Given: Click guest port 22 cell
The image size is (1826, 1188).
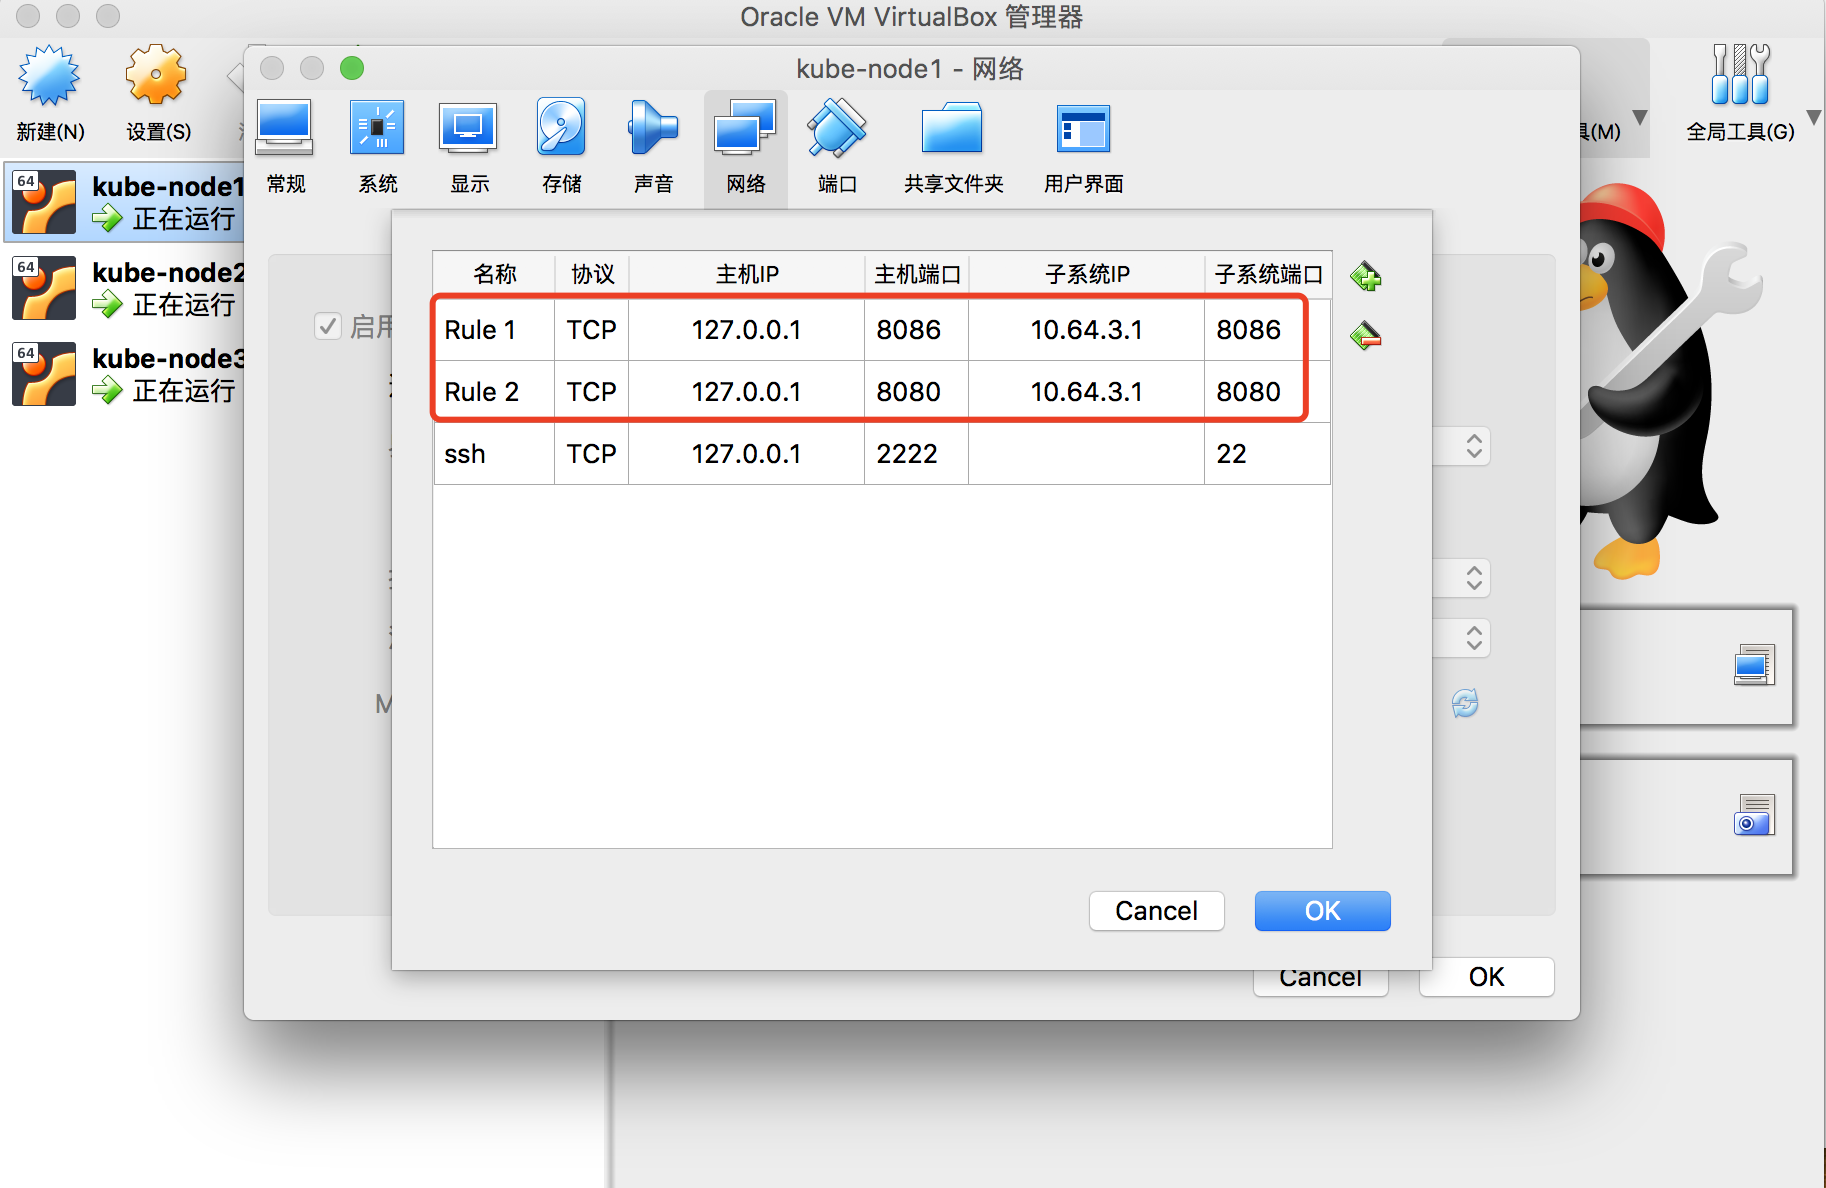Looking at the screenshot, I should pos(1267,454).
